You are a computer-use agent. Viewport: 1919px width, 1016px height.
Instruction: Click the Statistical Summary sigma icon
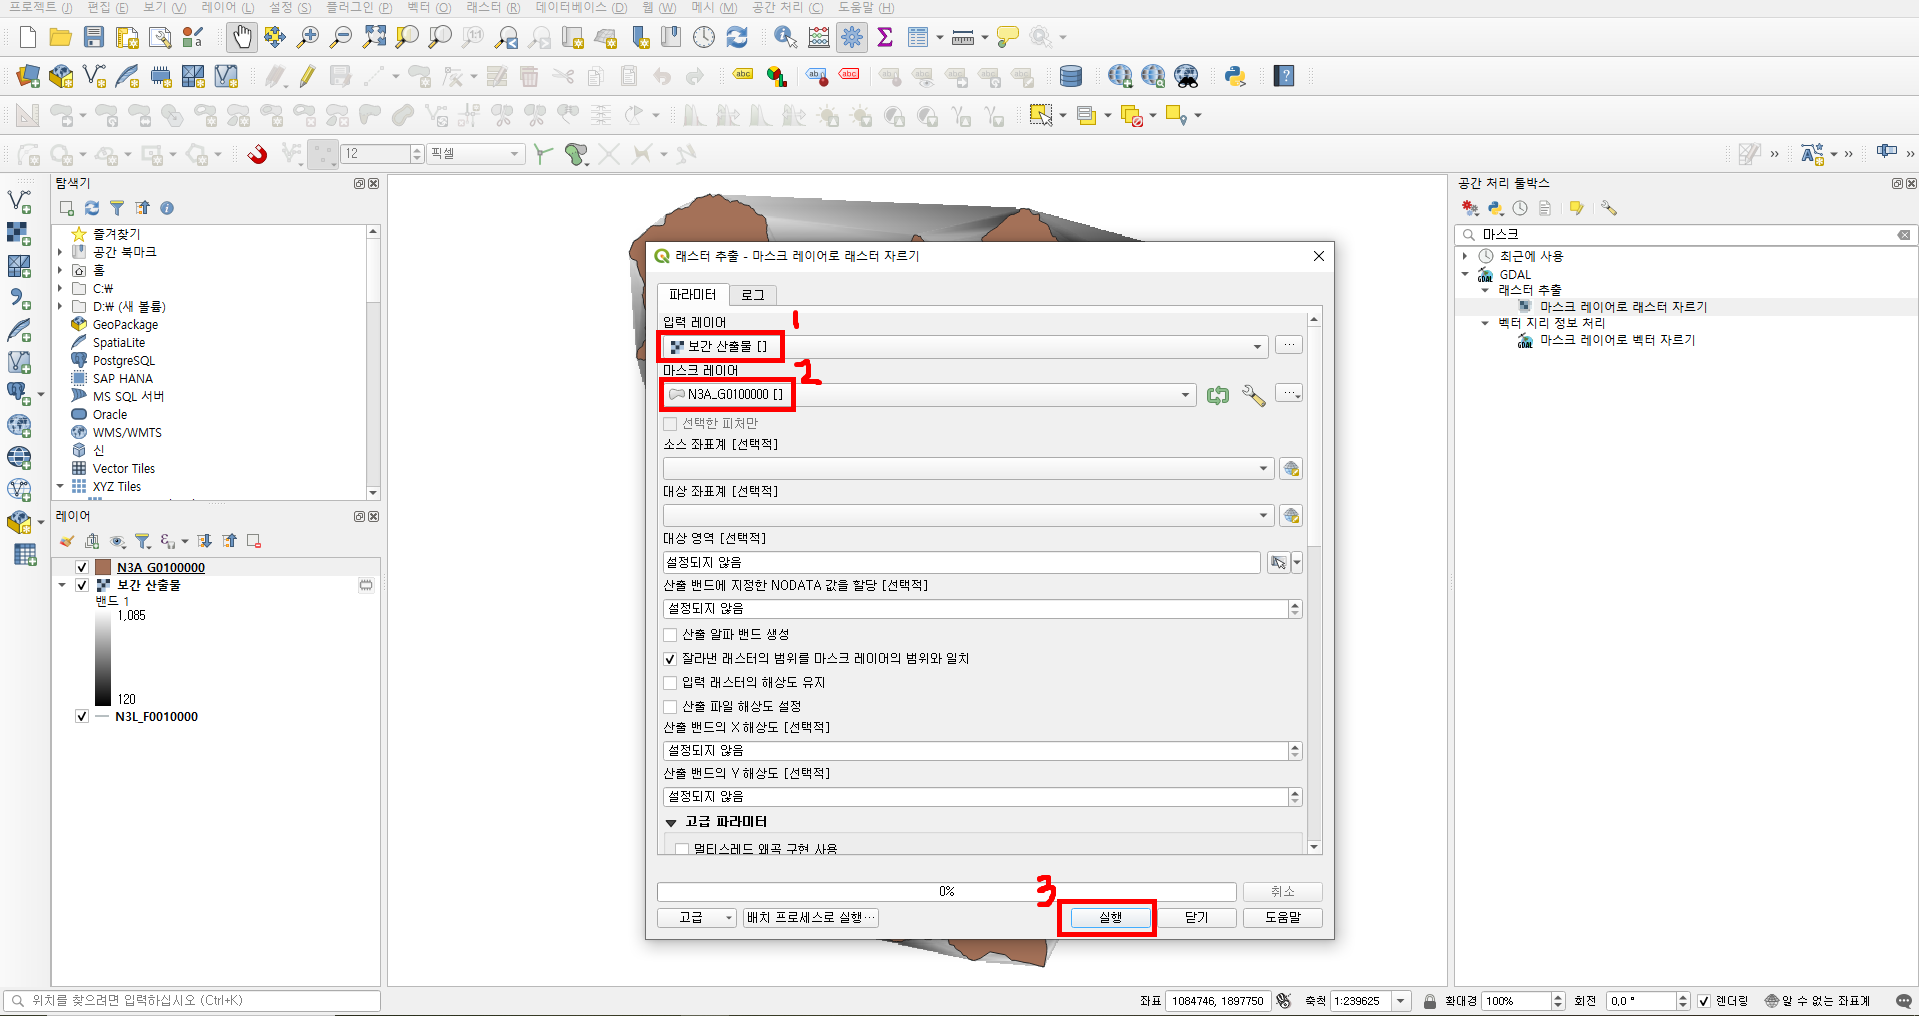click(885, 38)
